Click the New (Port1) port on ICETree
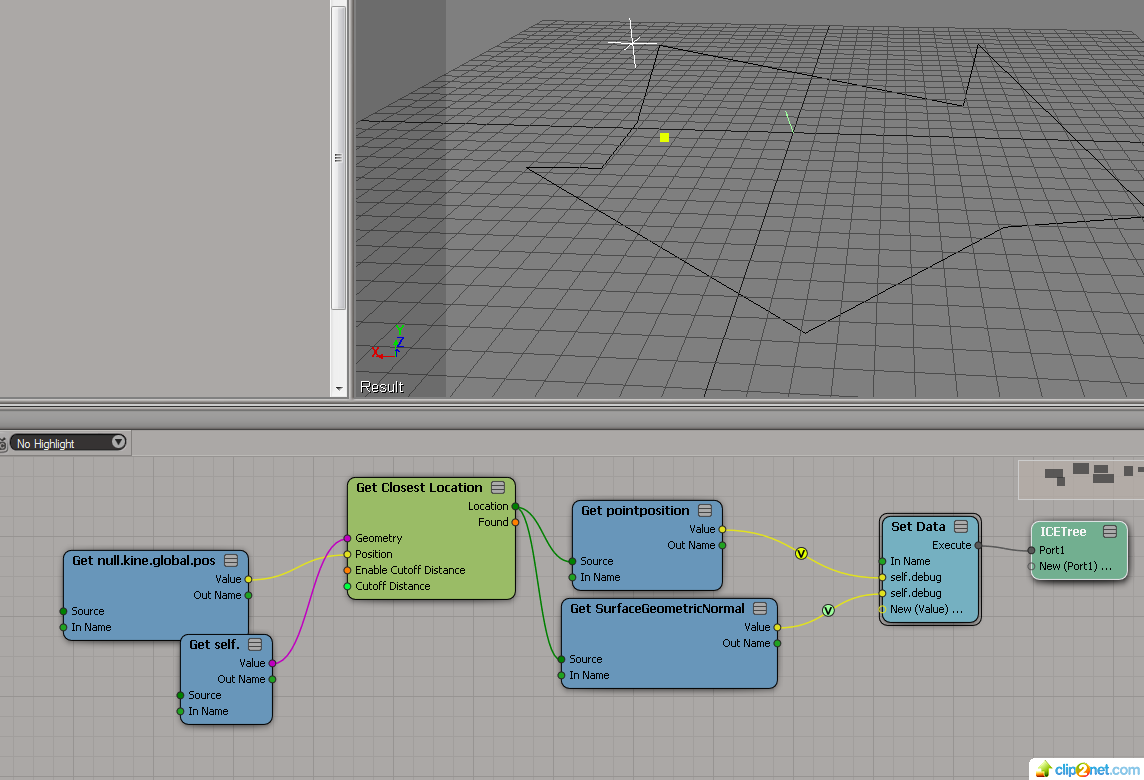 click(x=1031, y=566)
